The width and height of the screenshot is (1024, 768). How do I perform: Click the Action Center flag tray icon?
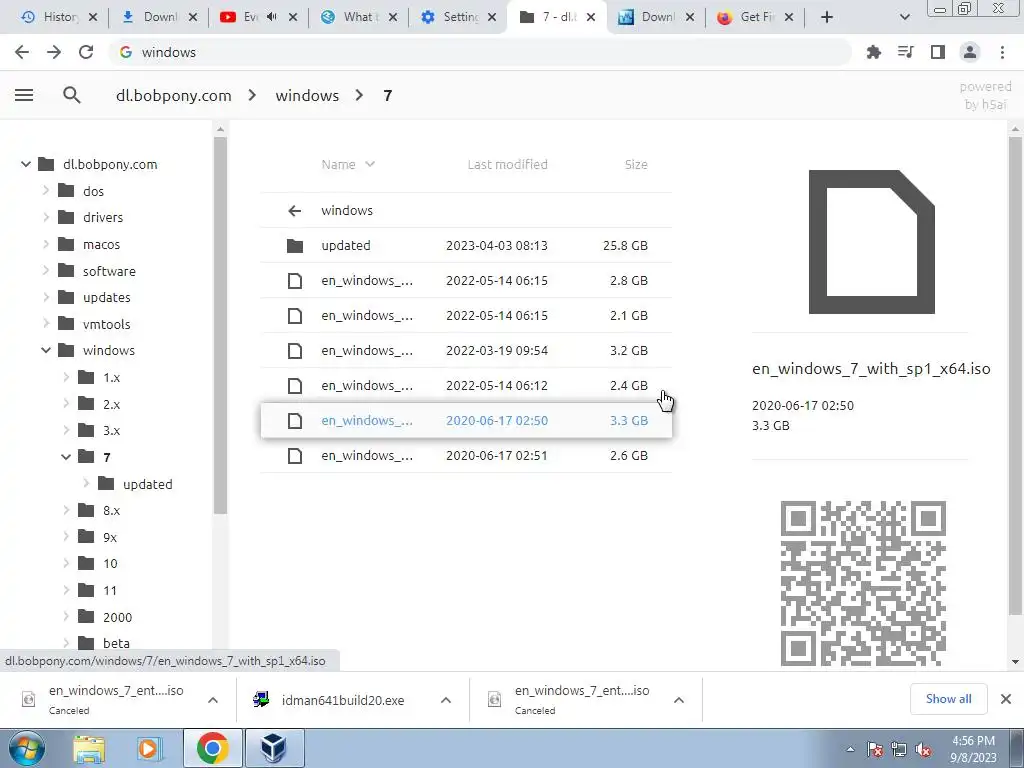pyautogui.click(x=875, y=750)
